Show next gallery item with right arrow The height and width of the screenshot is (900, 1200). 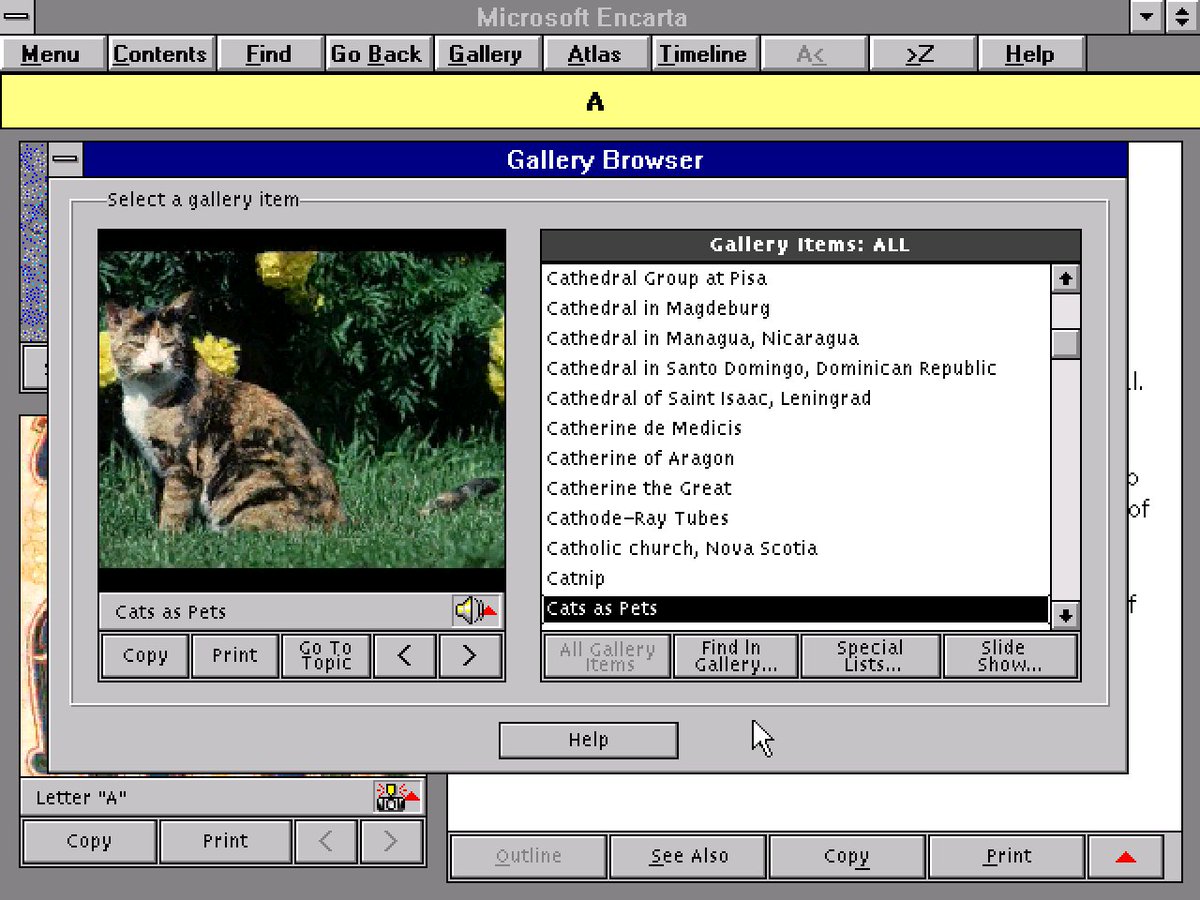pyautogui.click(x=469, y=656)
